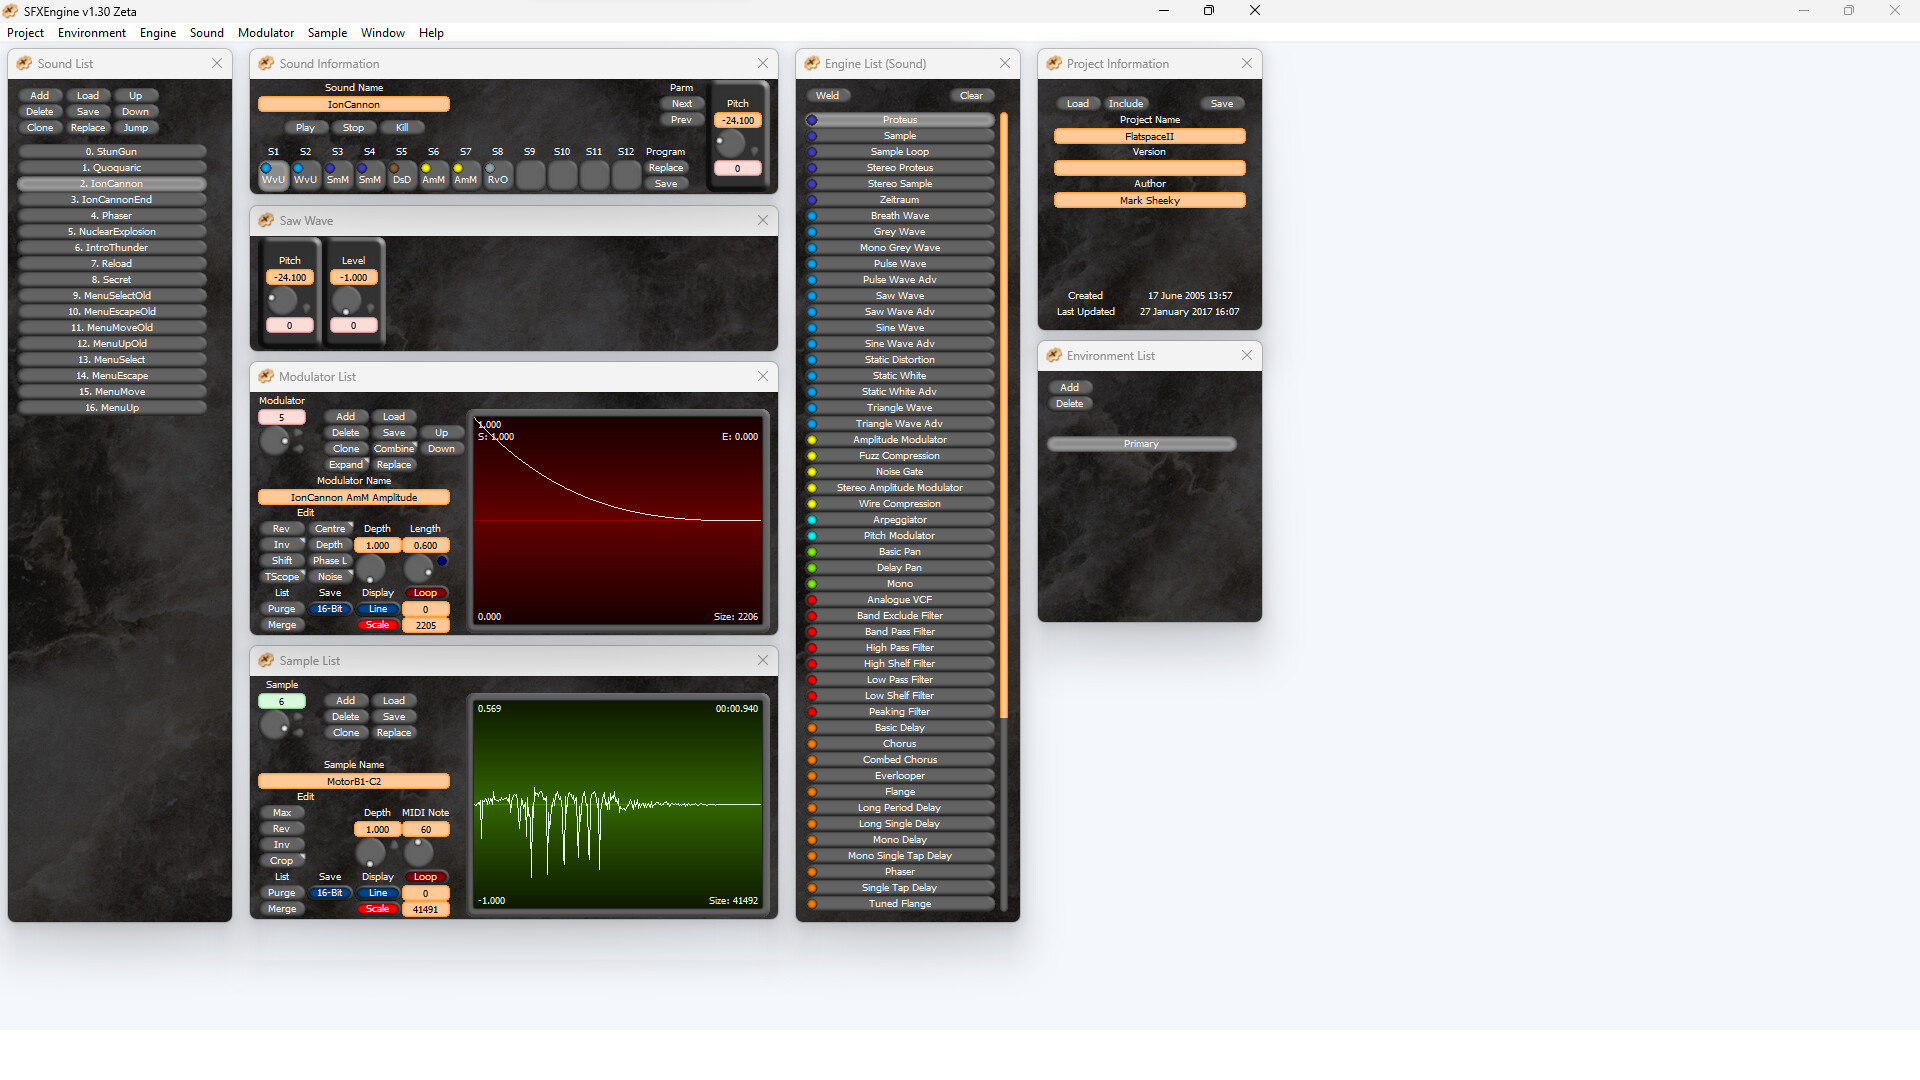
Task: Expand the Combine button options
Action: tap(394, 448)
